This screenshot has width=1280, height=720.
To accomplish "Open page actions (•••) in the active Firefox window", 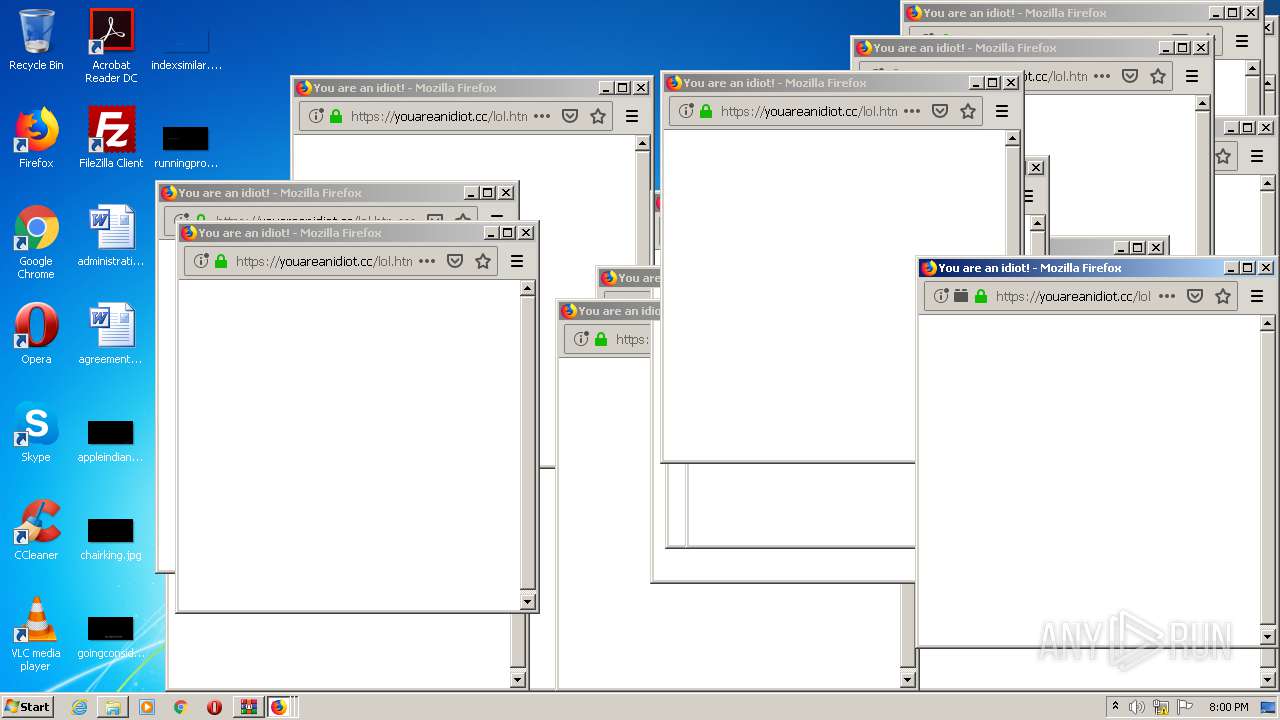I will tap(1167, 296).
